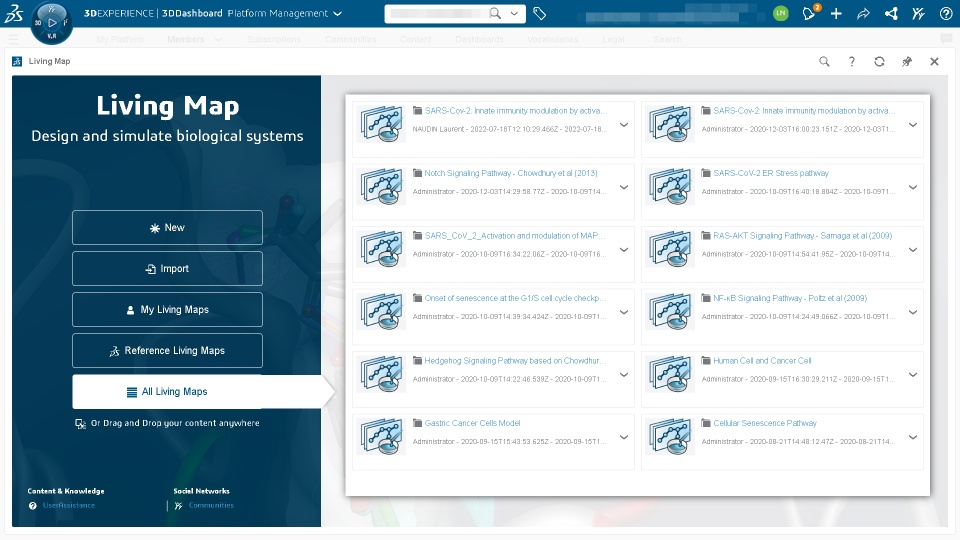Open the top bar Help icon
960x540 pixels.
click(x=946, y=13)
